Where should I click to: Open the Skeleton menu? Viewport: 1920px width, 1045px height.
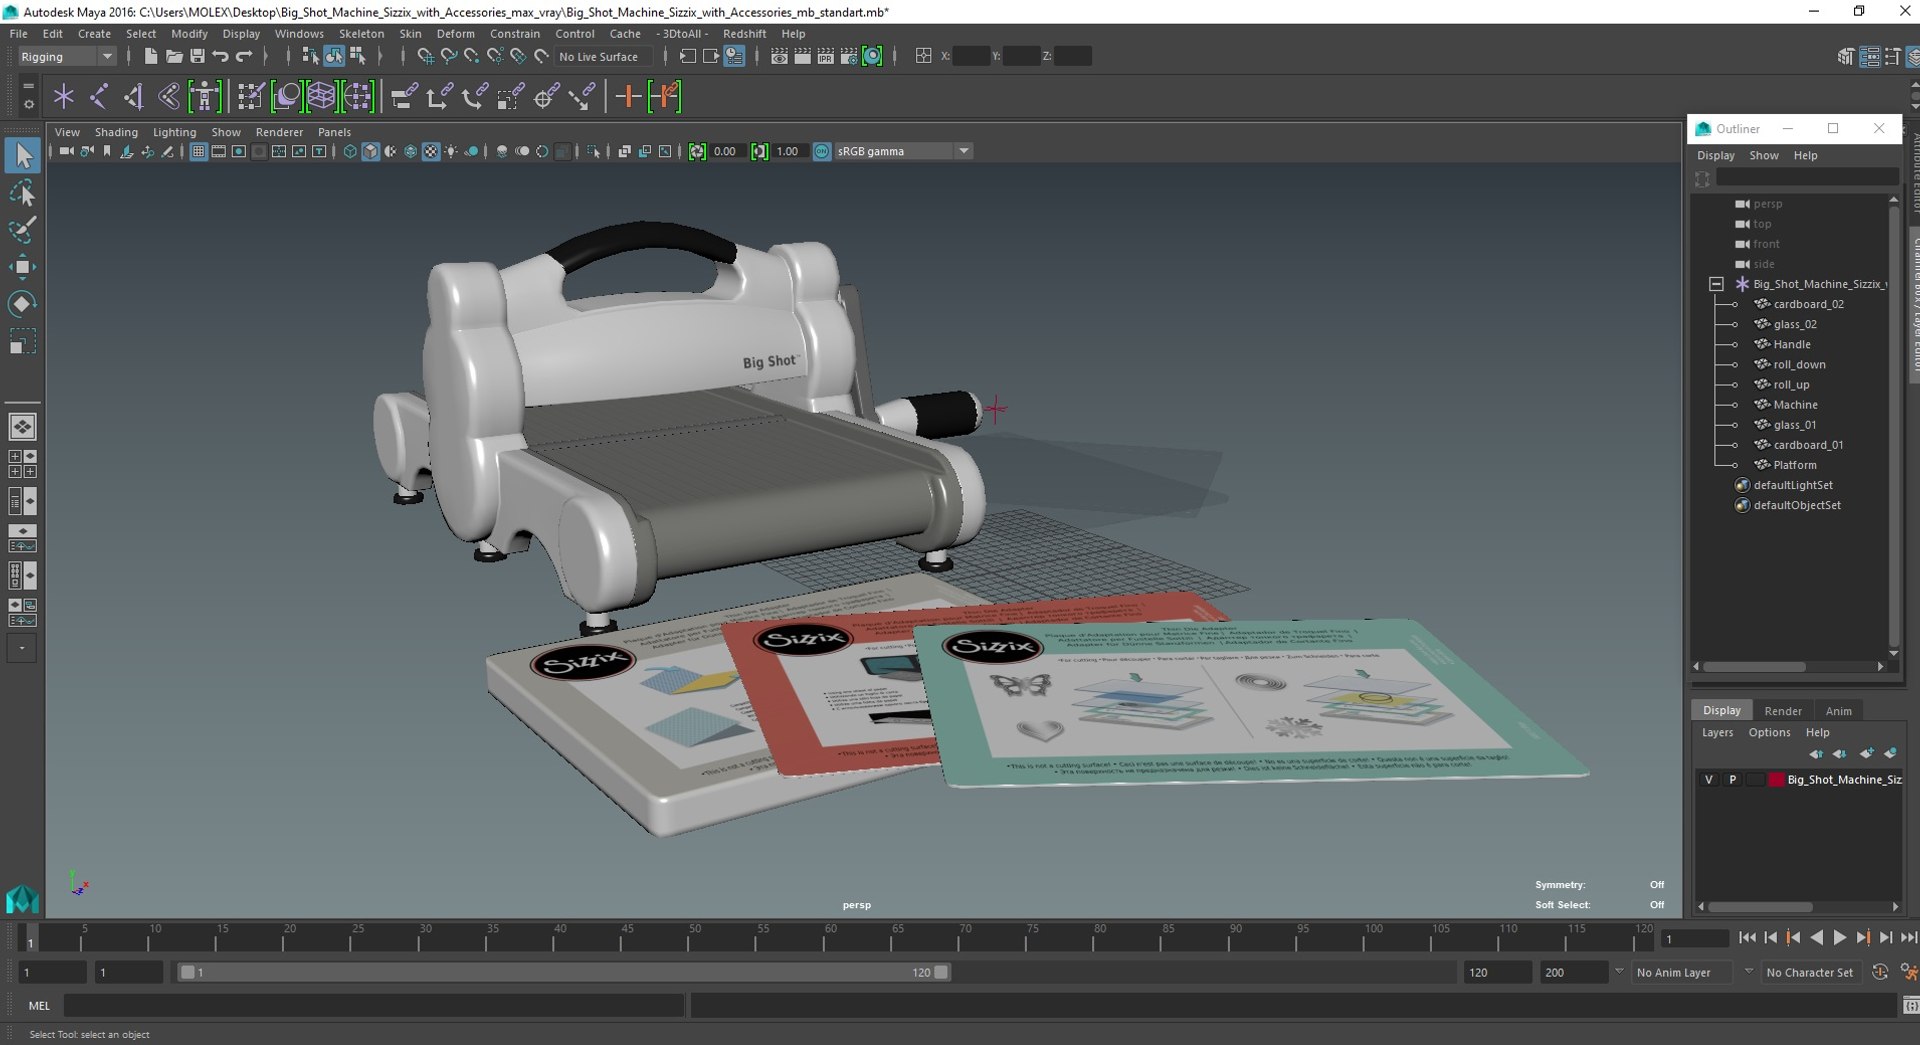(x=361, y=33)
